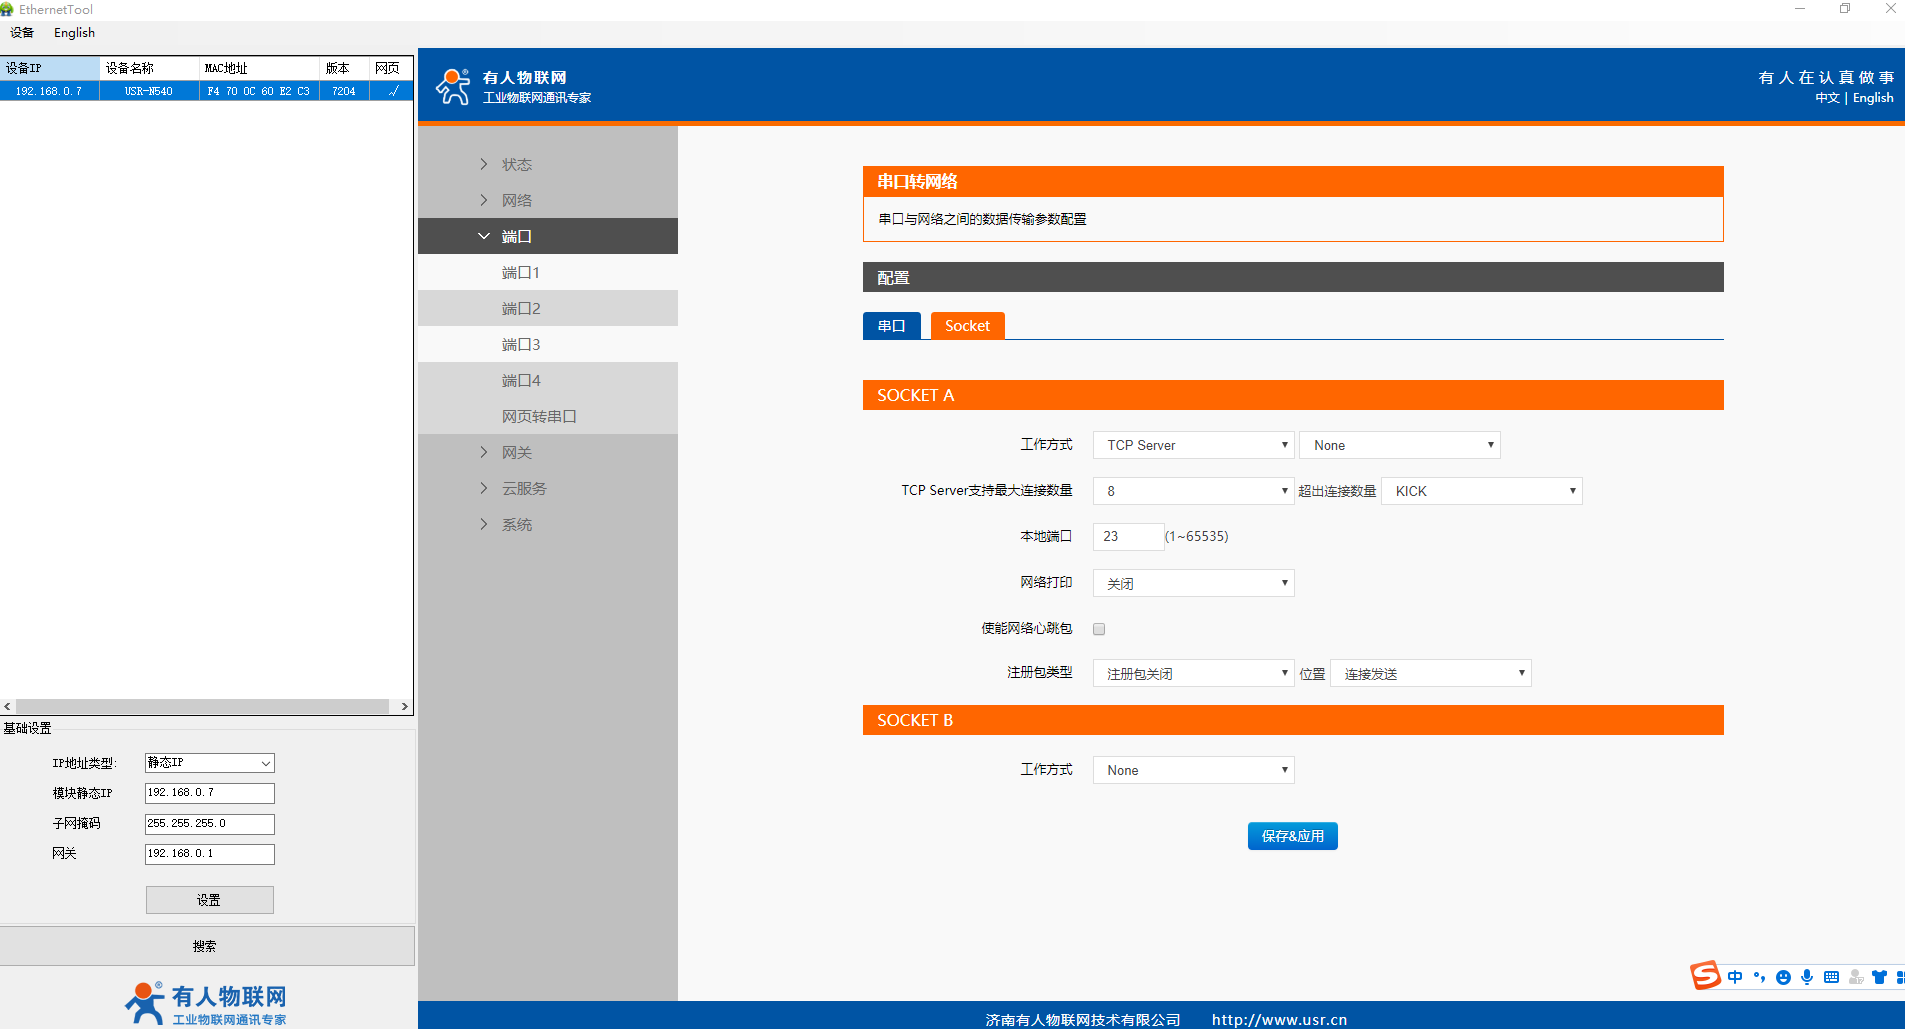
Task: Open the soft keyboard icon in IME bar
Action: click(1831, 977)
